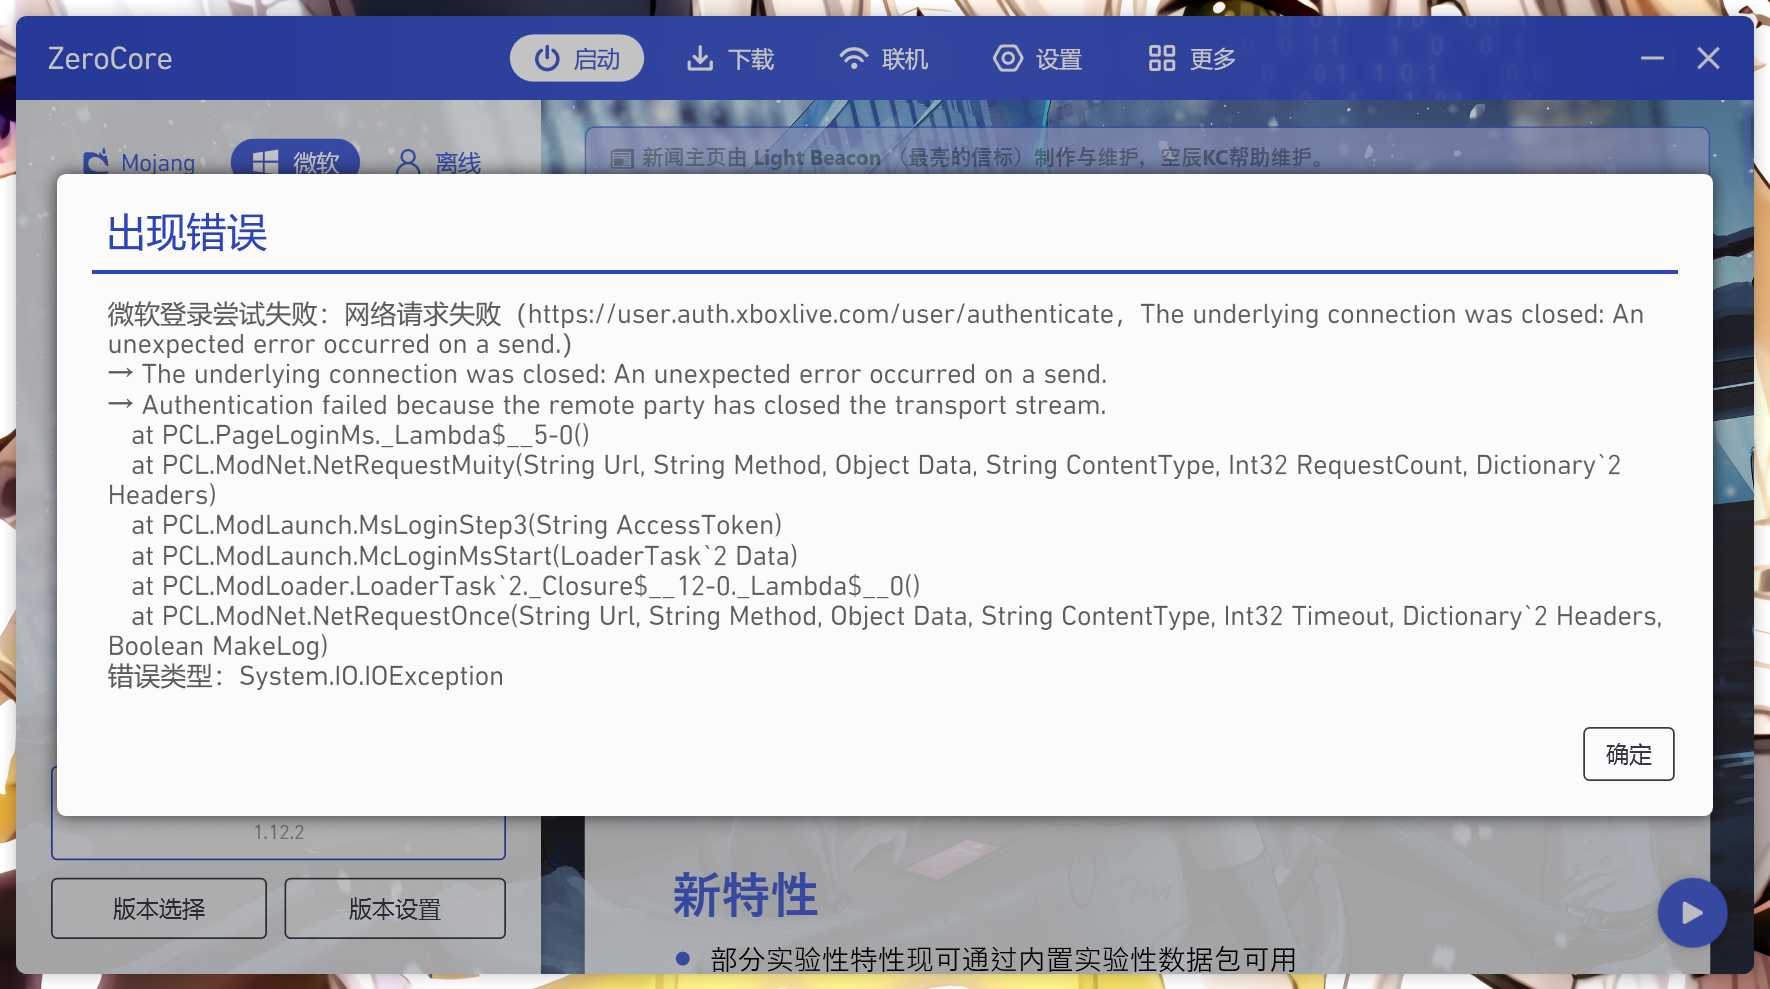Screen dimensions: 1770x989
Task: Enable 离线 offline login mode
Action: point(438,162)
